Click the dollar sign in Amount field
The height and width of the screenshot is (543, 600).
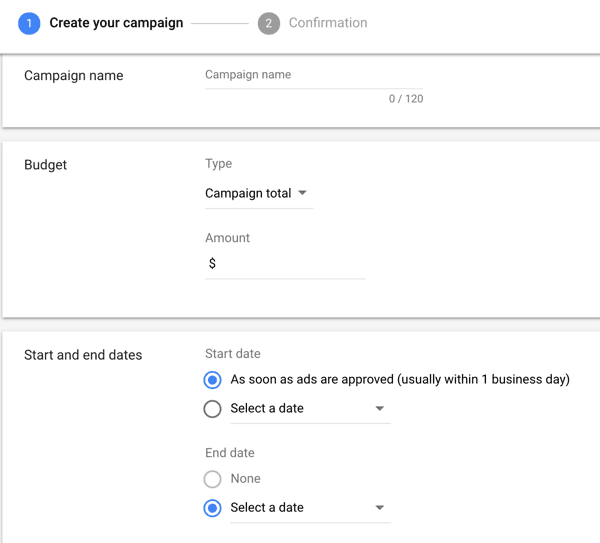pos(212,264)
